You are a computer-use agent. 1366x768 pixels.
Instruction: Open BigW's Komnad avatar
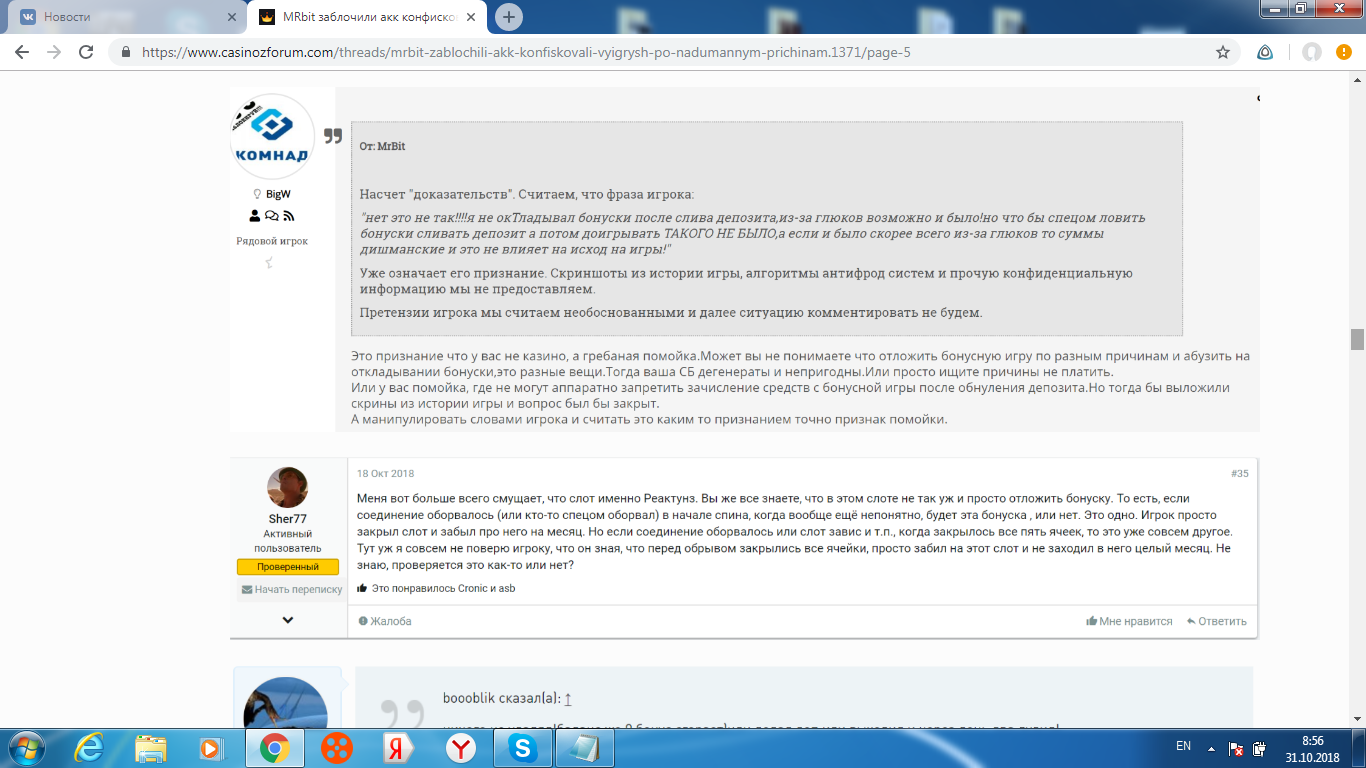272,137
